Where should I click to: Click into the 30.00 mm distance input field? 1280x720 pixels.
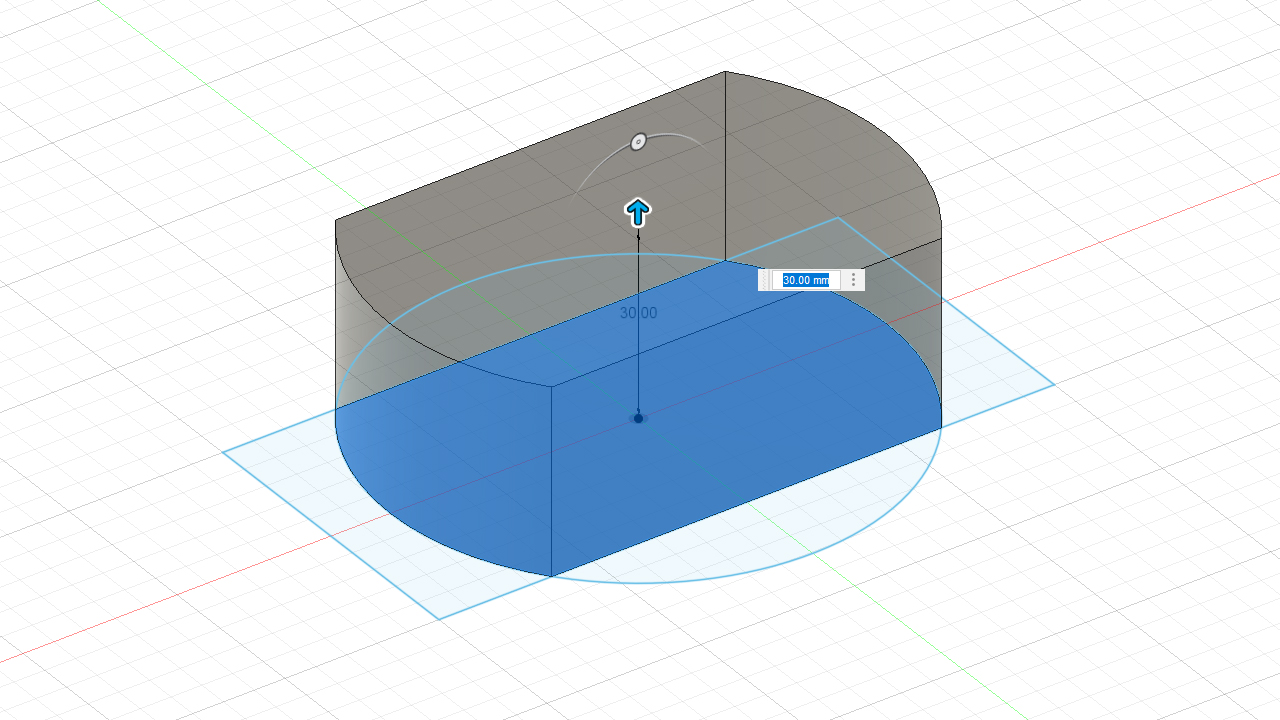(805, 280)
